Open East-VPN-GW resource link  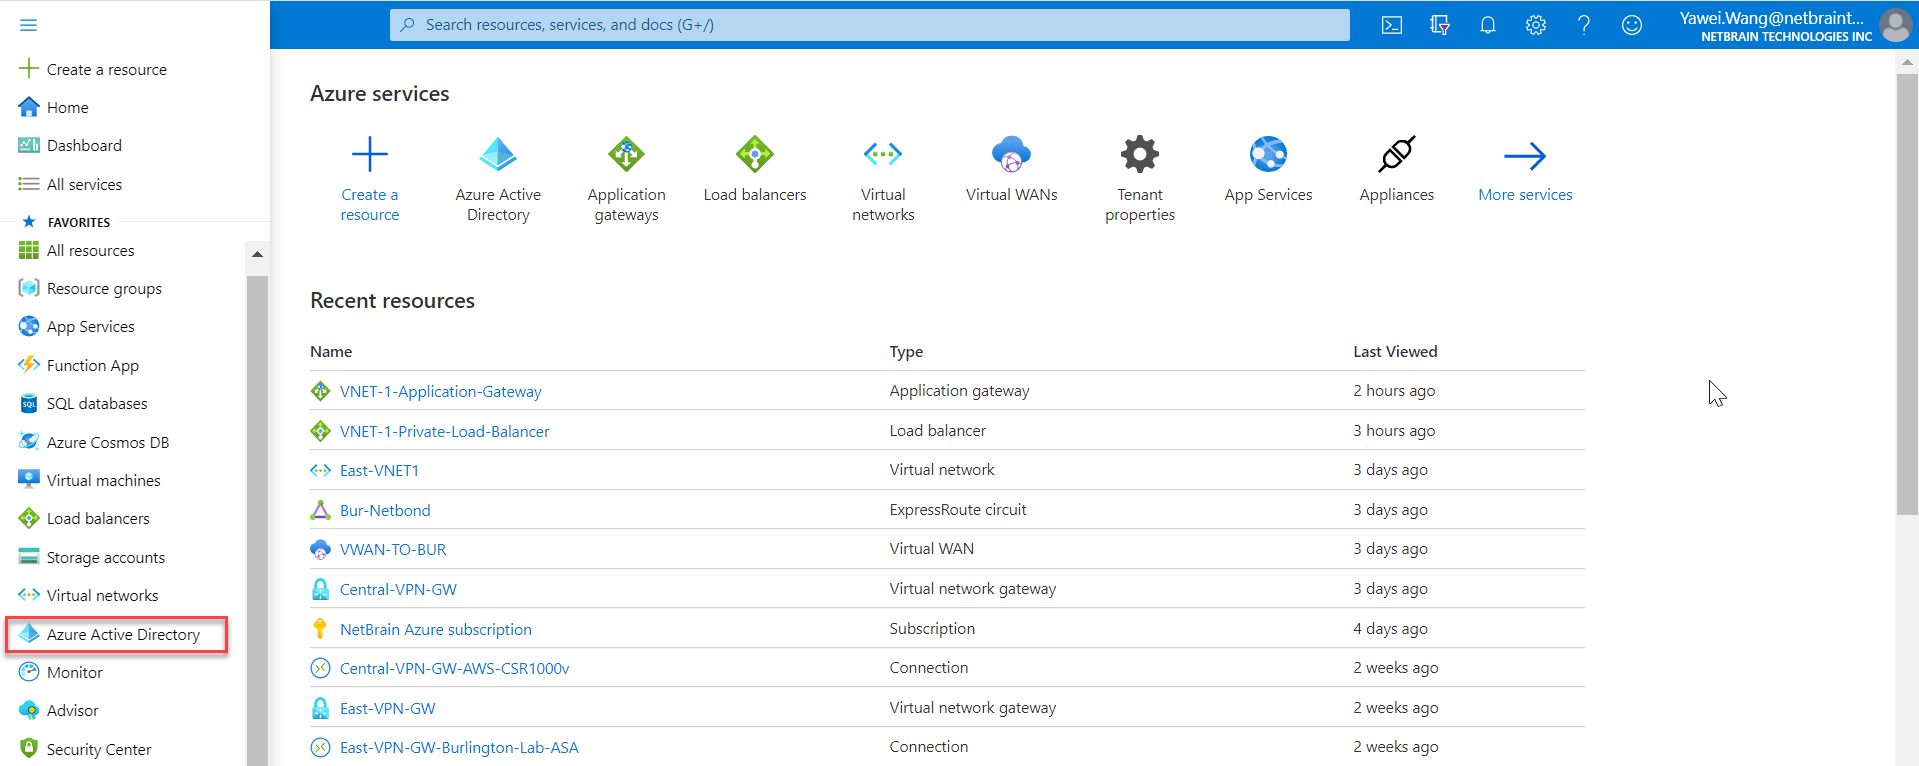pos(388,708)
